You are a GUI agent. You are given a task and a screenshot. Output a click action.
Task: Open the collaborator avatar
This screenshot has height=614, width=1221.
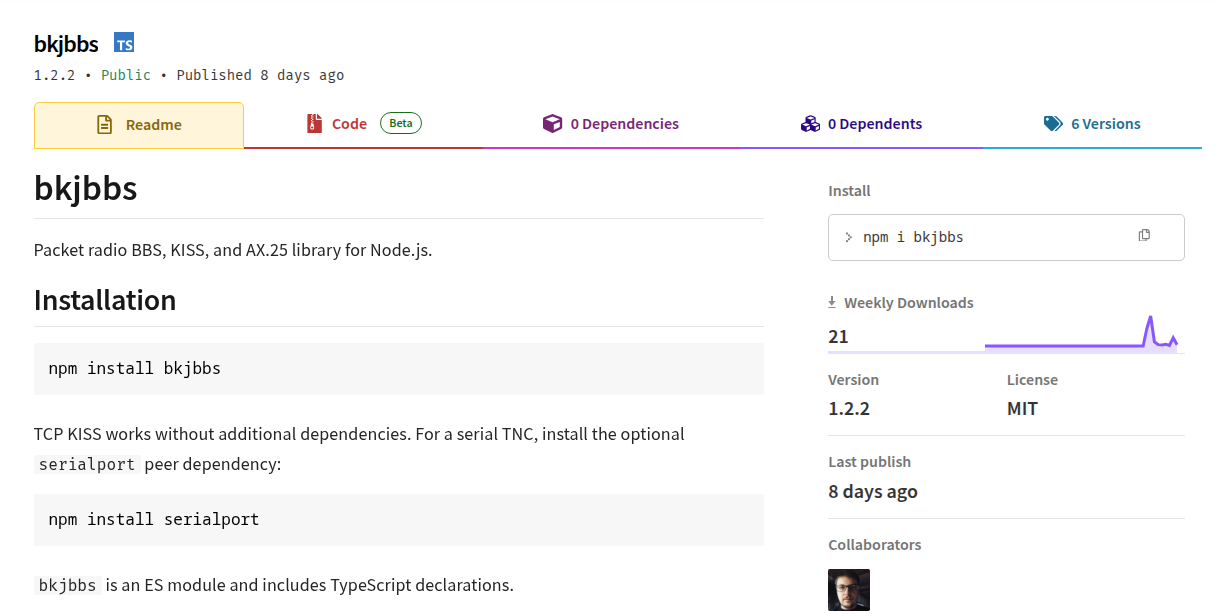tap(849, 590)
